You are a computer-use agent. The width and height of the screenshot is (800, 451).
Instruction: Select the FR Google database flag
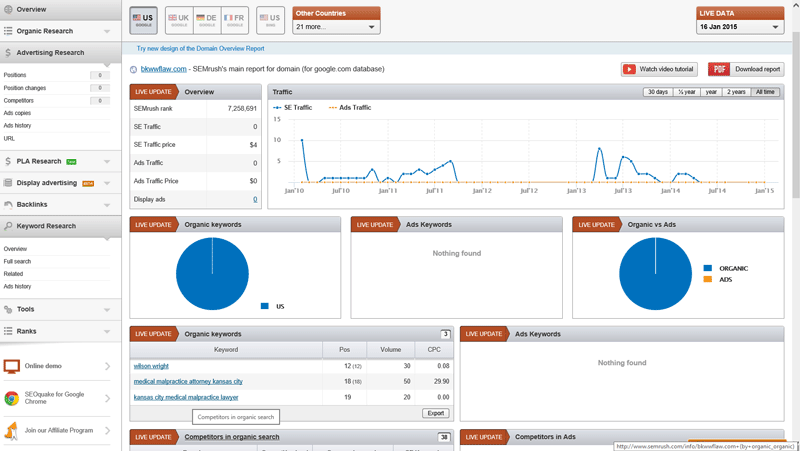235,20
